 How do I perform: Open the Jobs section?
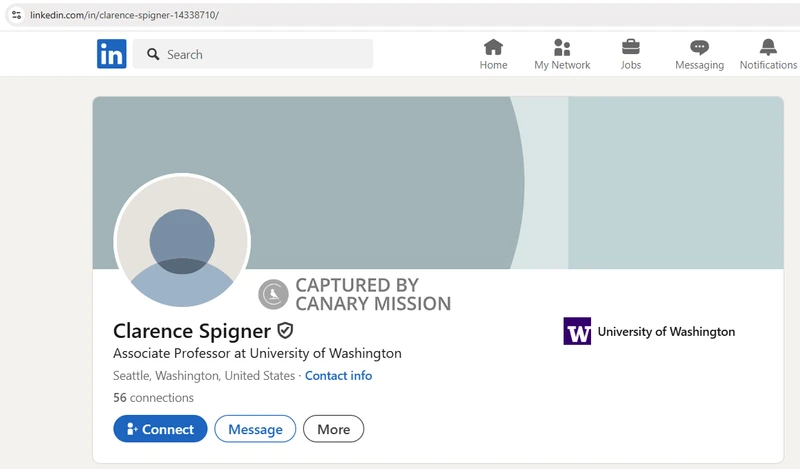(631, 54)
